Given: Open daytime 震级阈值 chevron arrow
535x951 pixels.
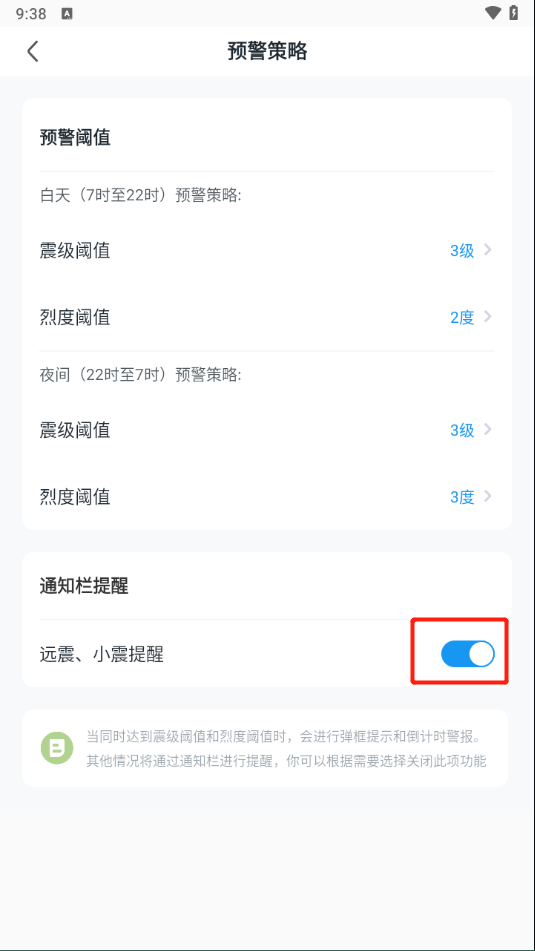Looking at the screenshot, I should (488, 250).
